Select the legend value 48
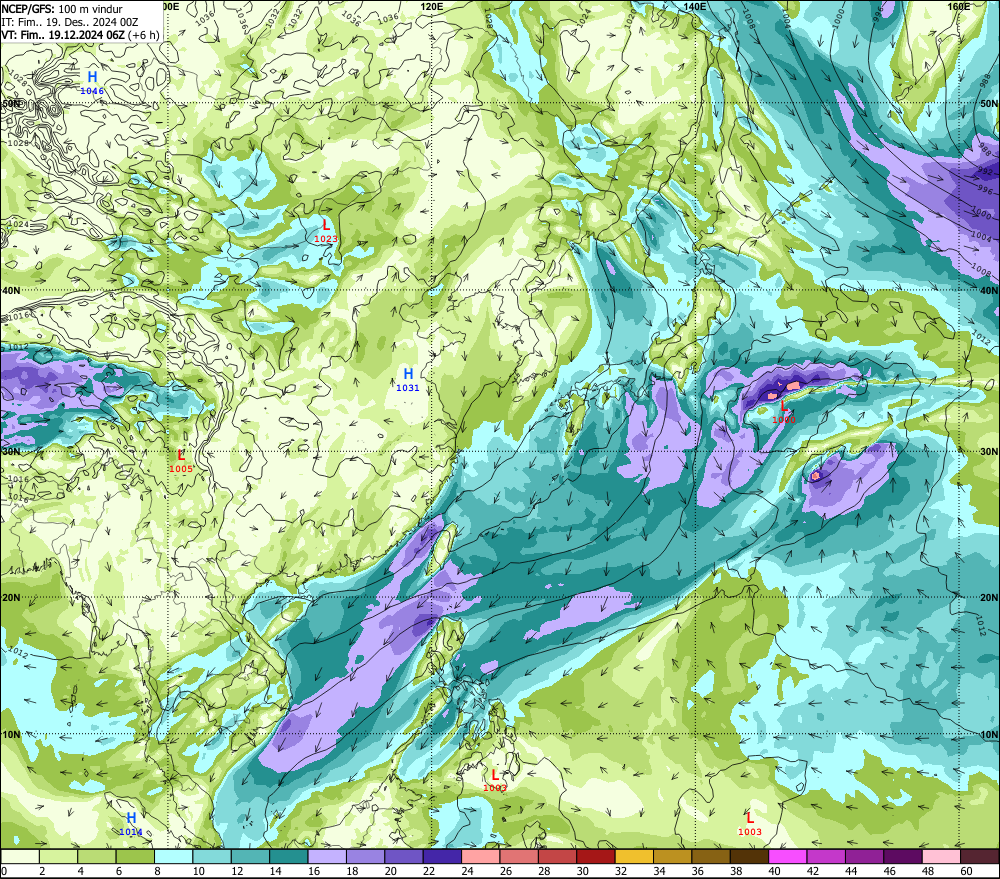This screenshot has width=1000, height=879. pyautogui.click(x=928, y=871)
